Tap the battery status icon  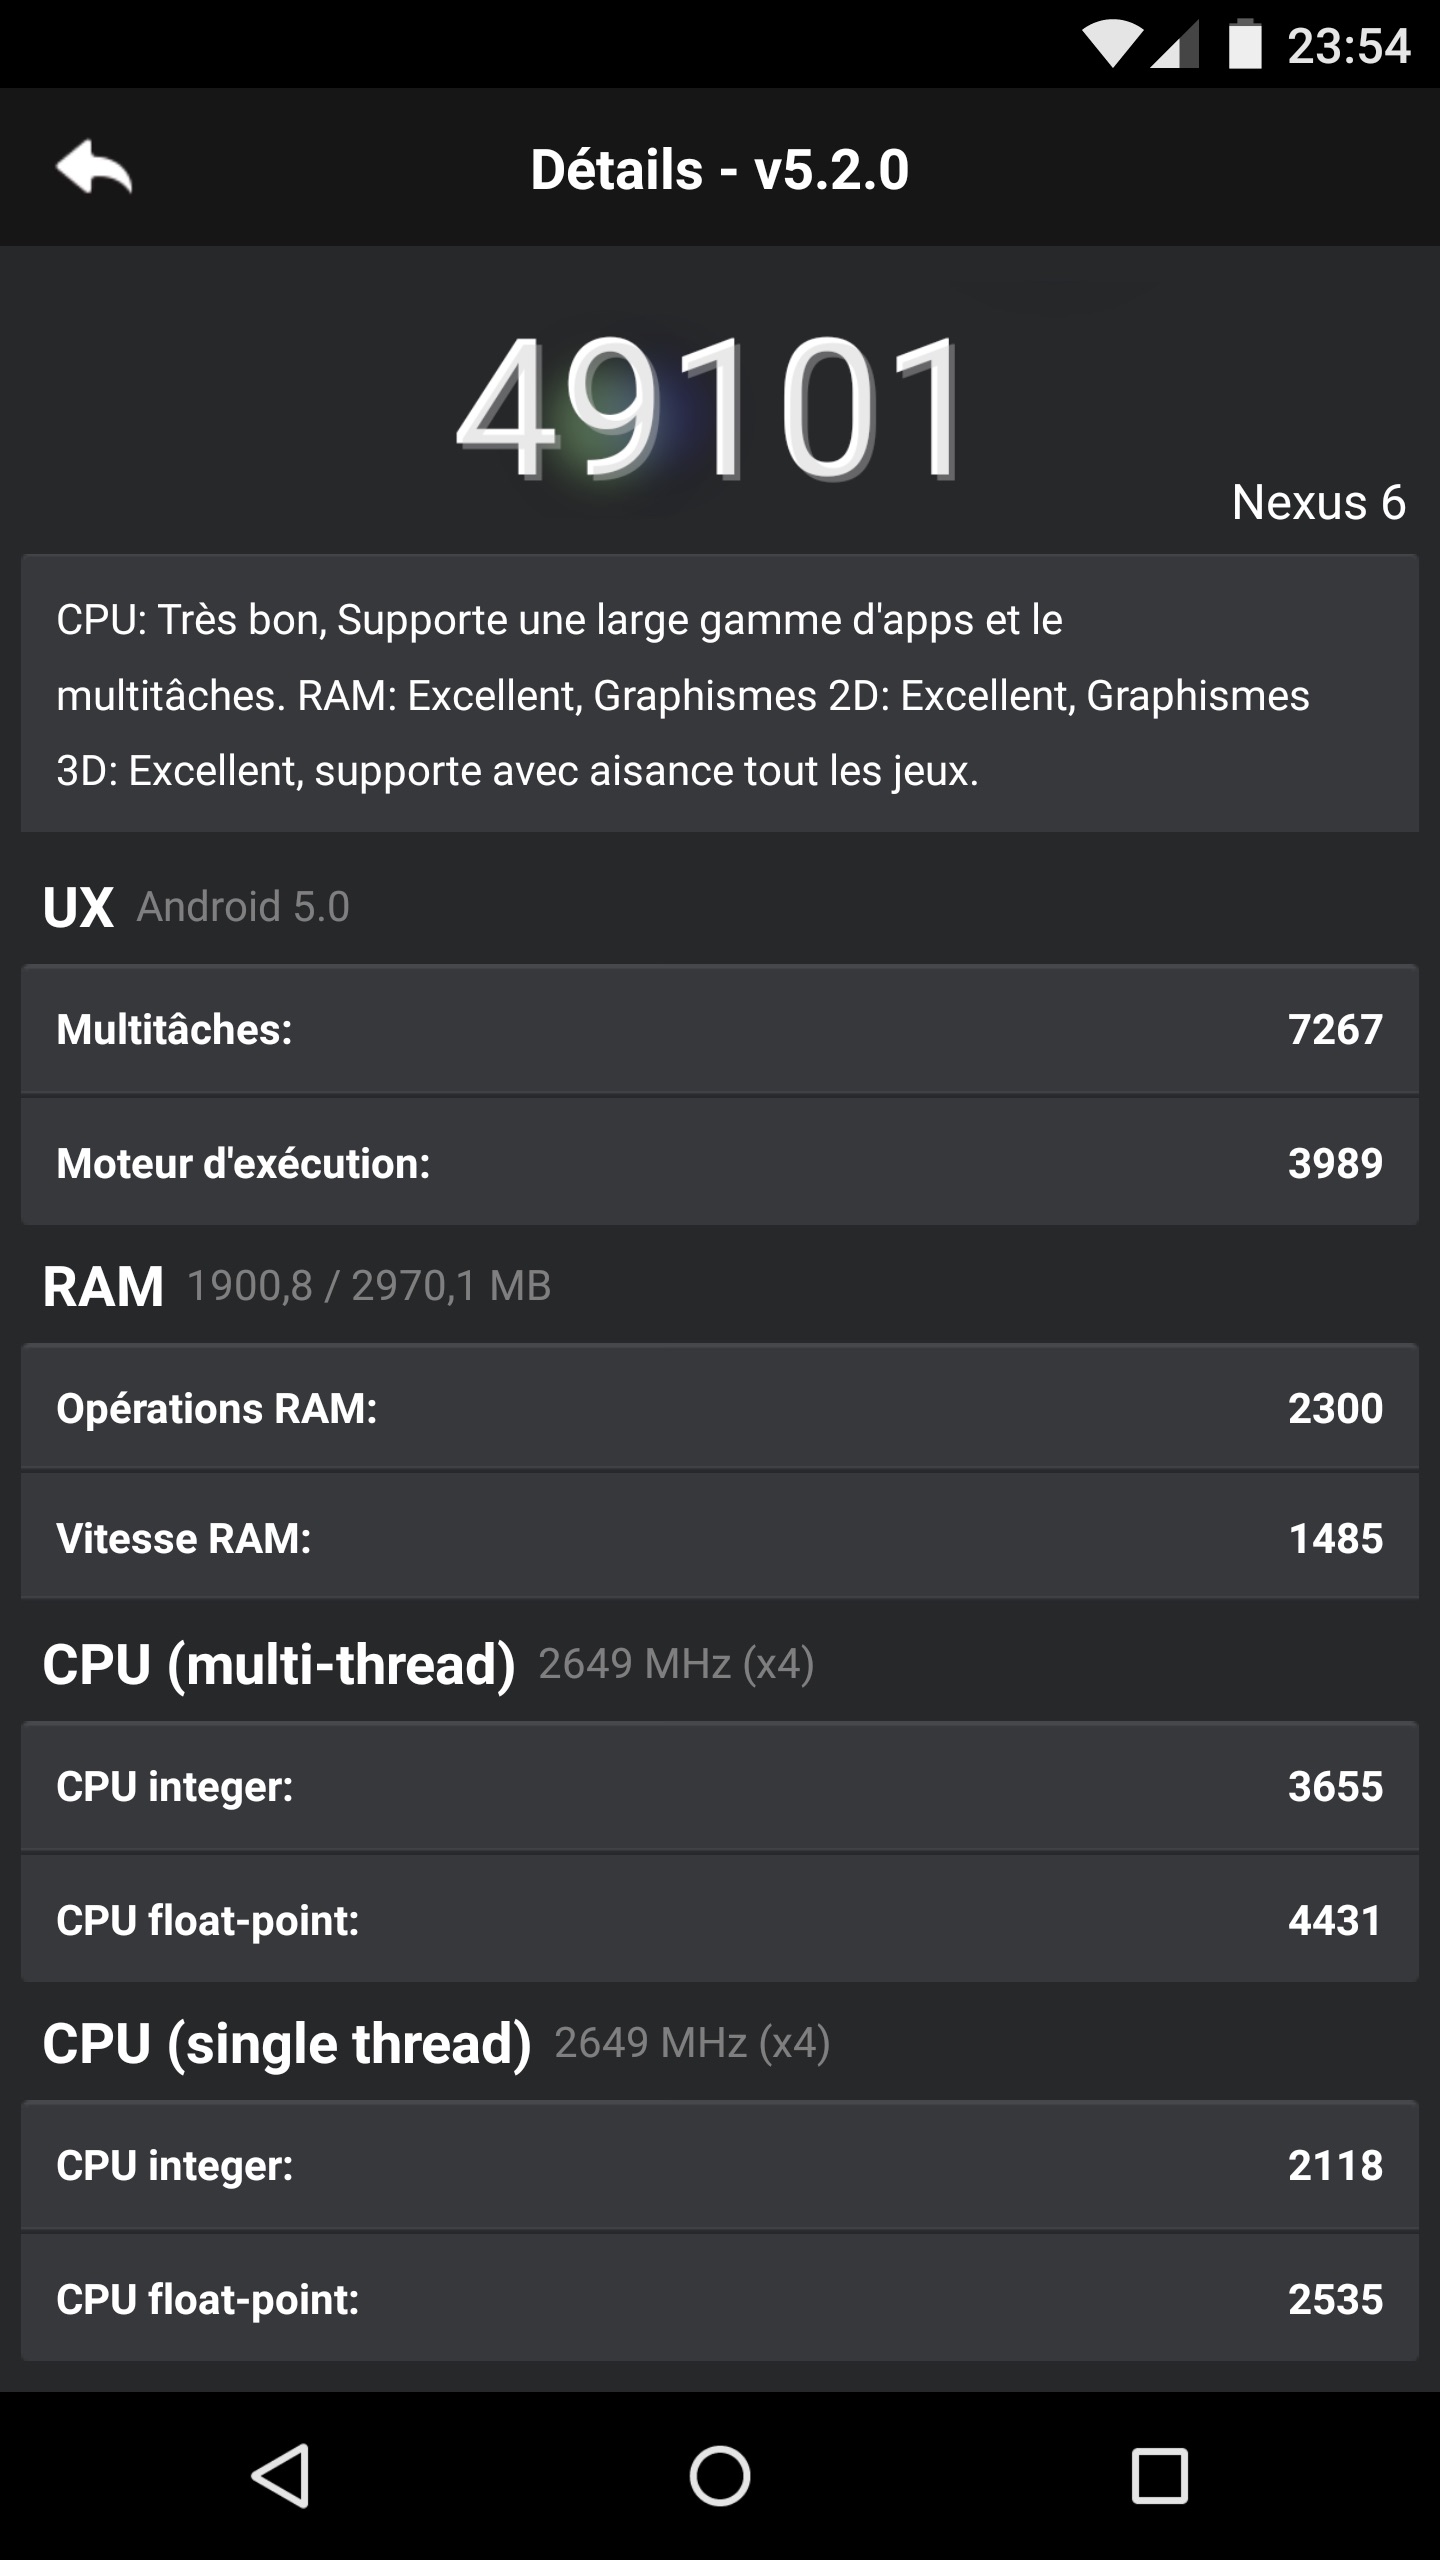[1244, 45]
